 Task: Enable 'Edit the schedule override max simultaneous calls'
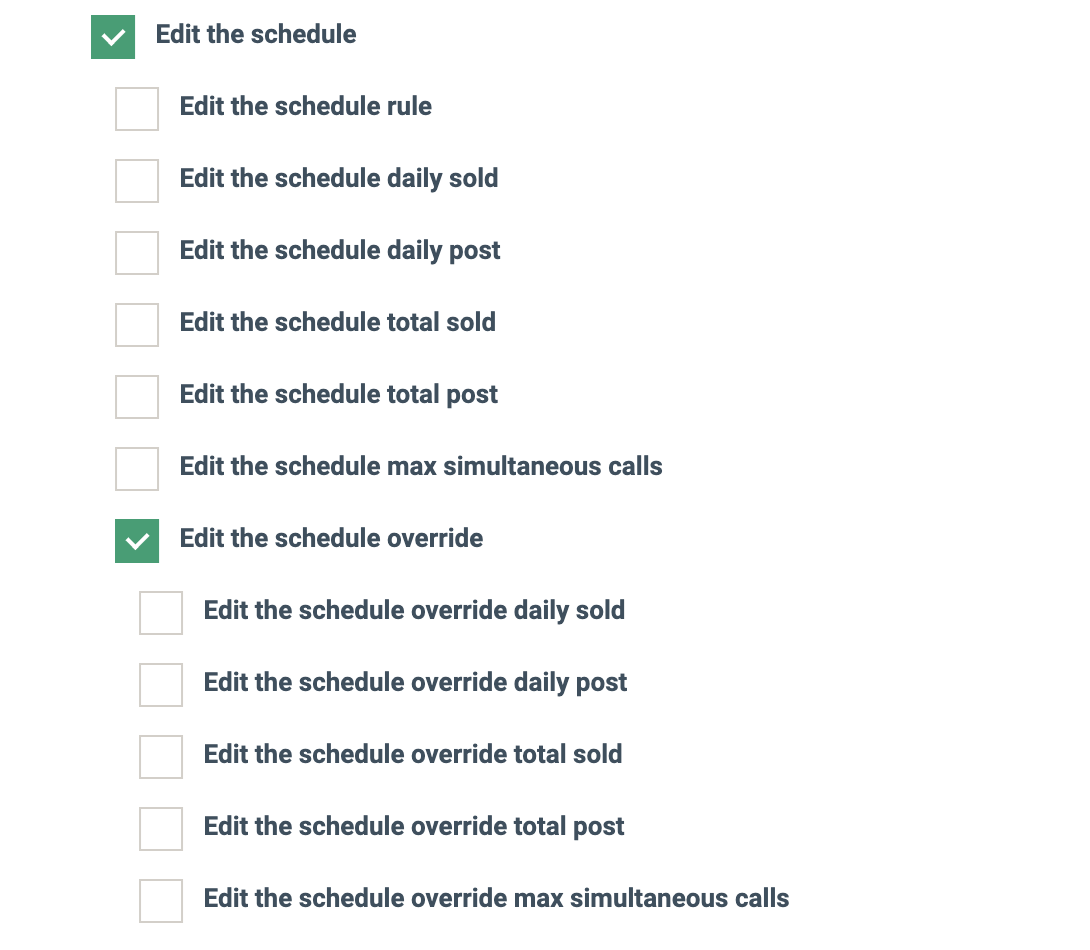[161, 901]
